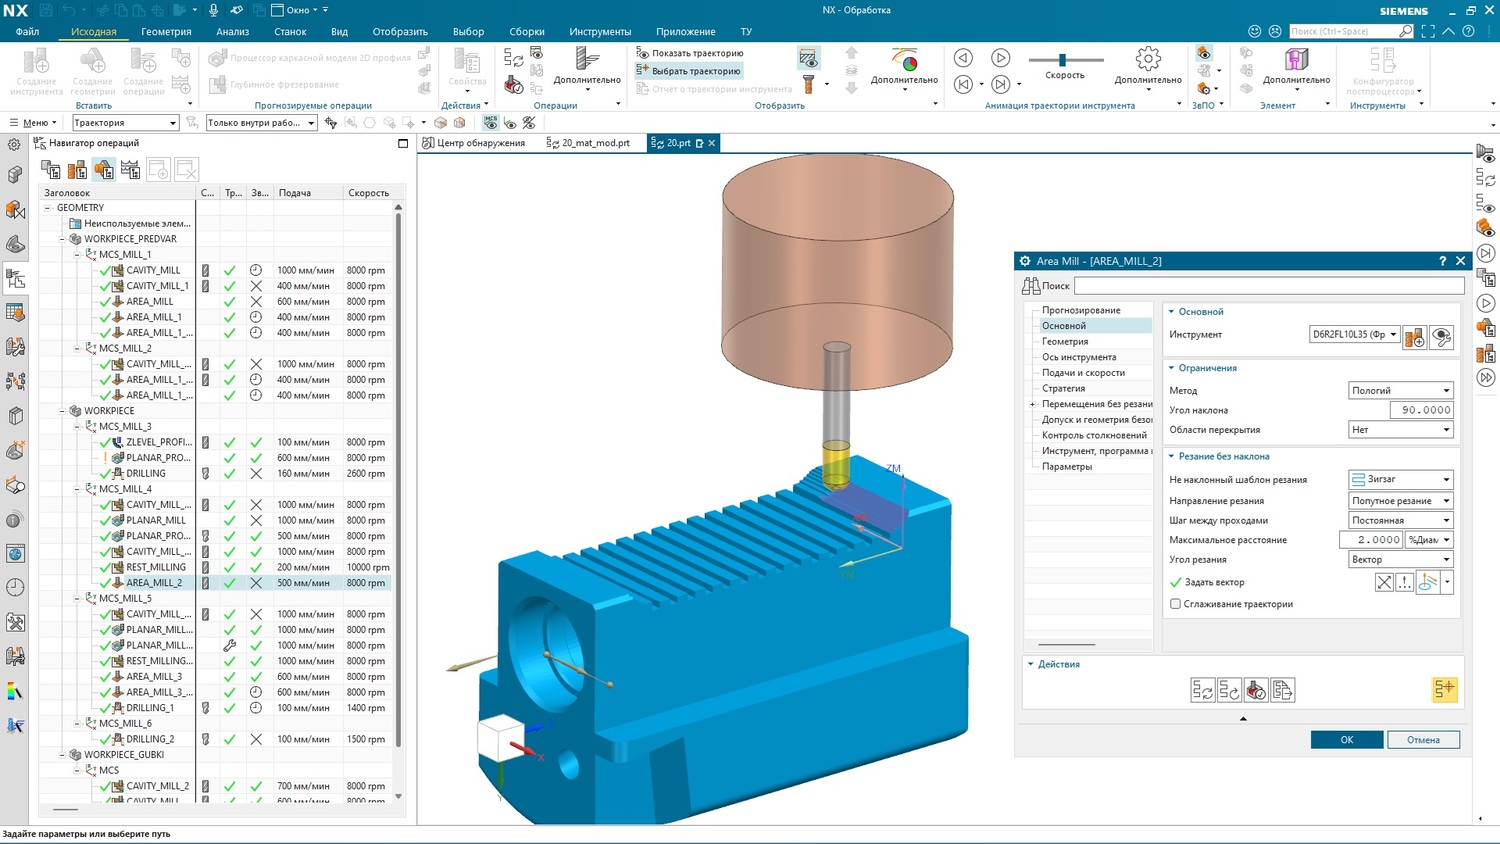Click the Отмена button in dialog
This screenshot has height=844, width=1500.
[1423, 740]
